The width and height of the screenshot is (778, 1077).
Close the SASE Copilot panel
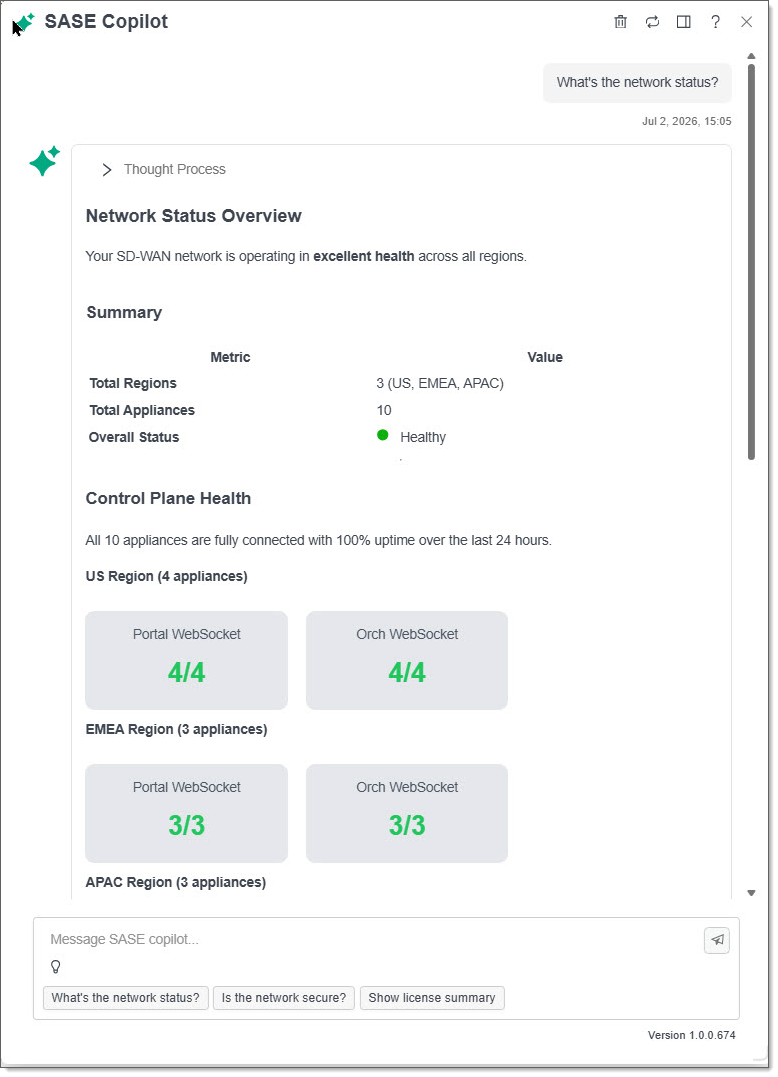click(746, 22)
